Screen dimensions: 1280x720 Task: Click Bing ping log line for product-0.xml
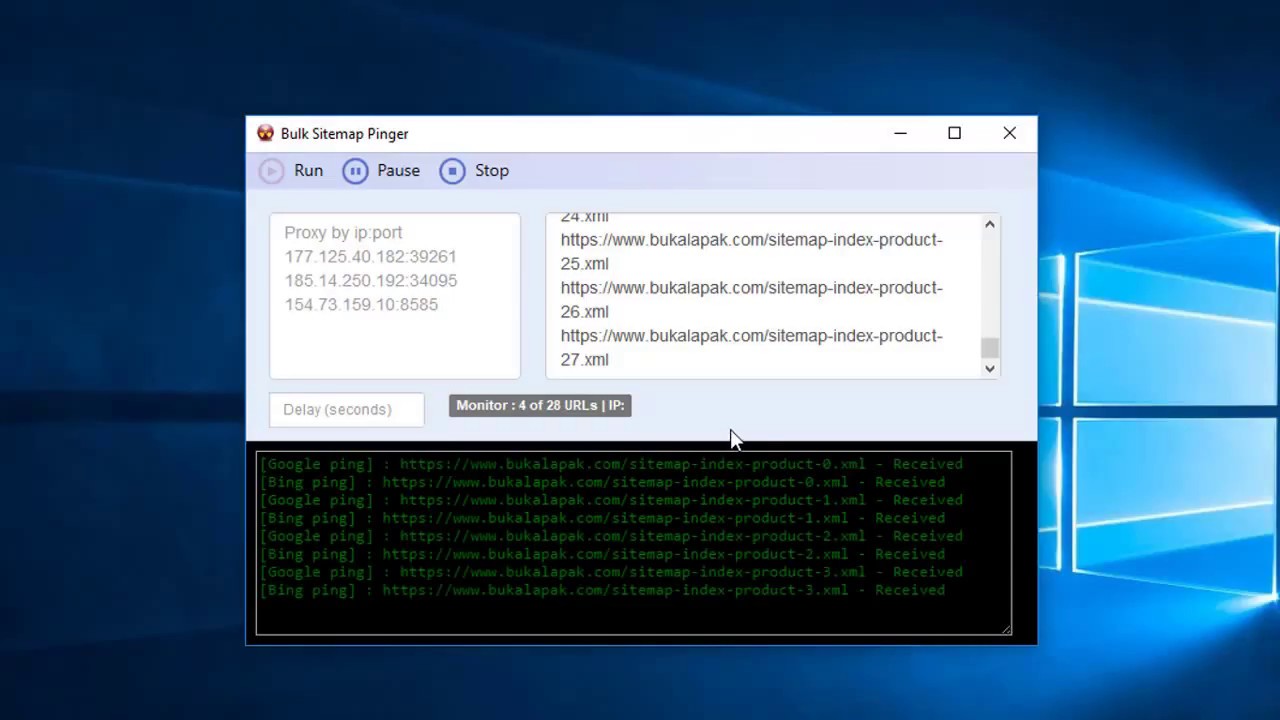point(602,482)
